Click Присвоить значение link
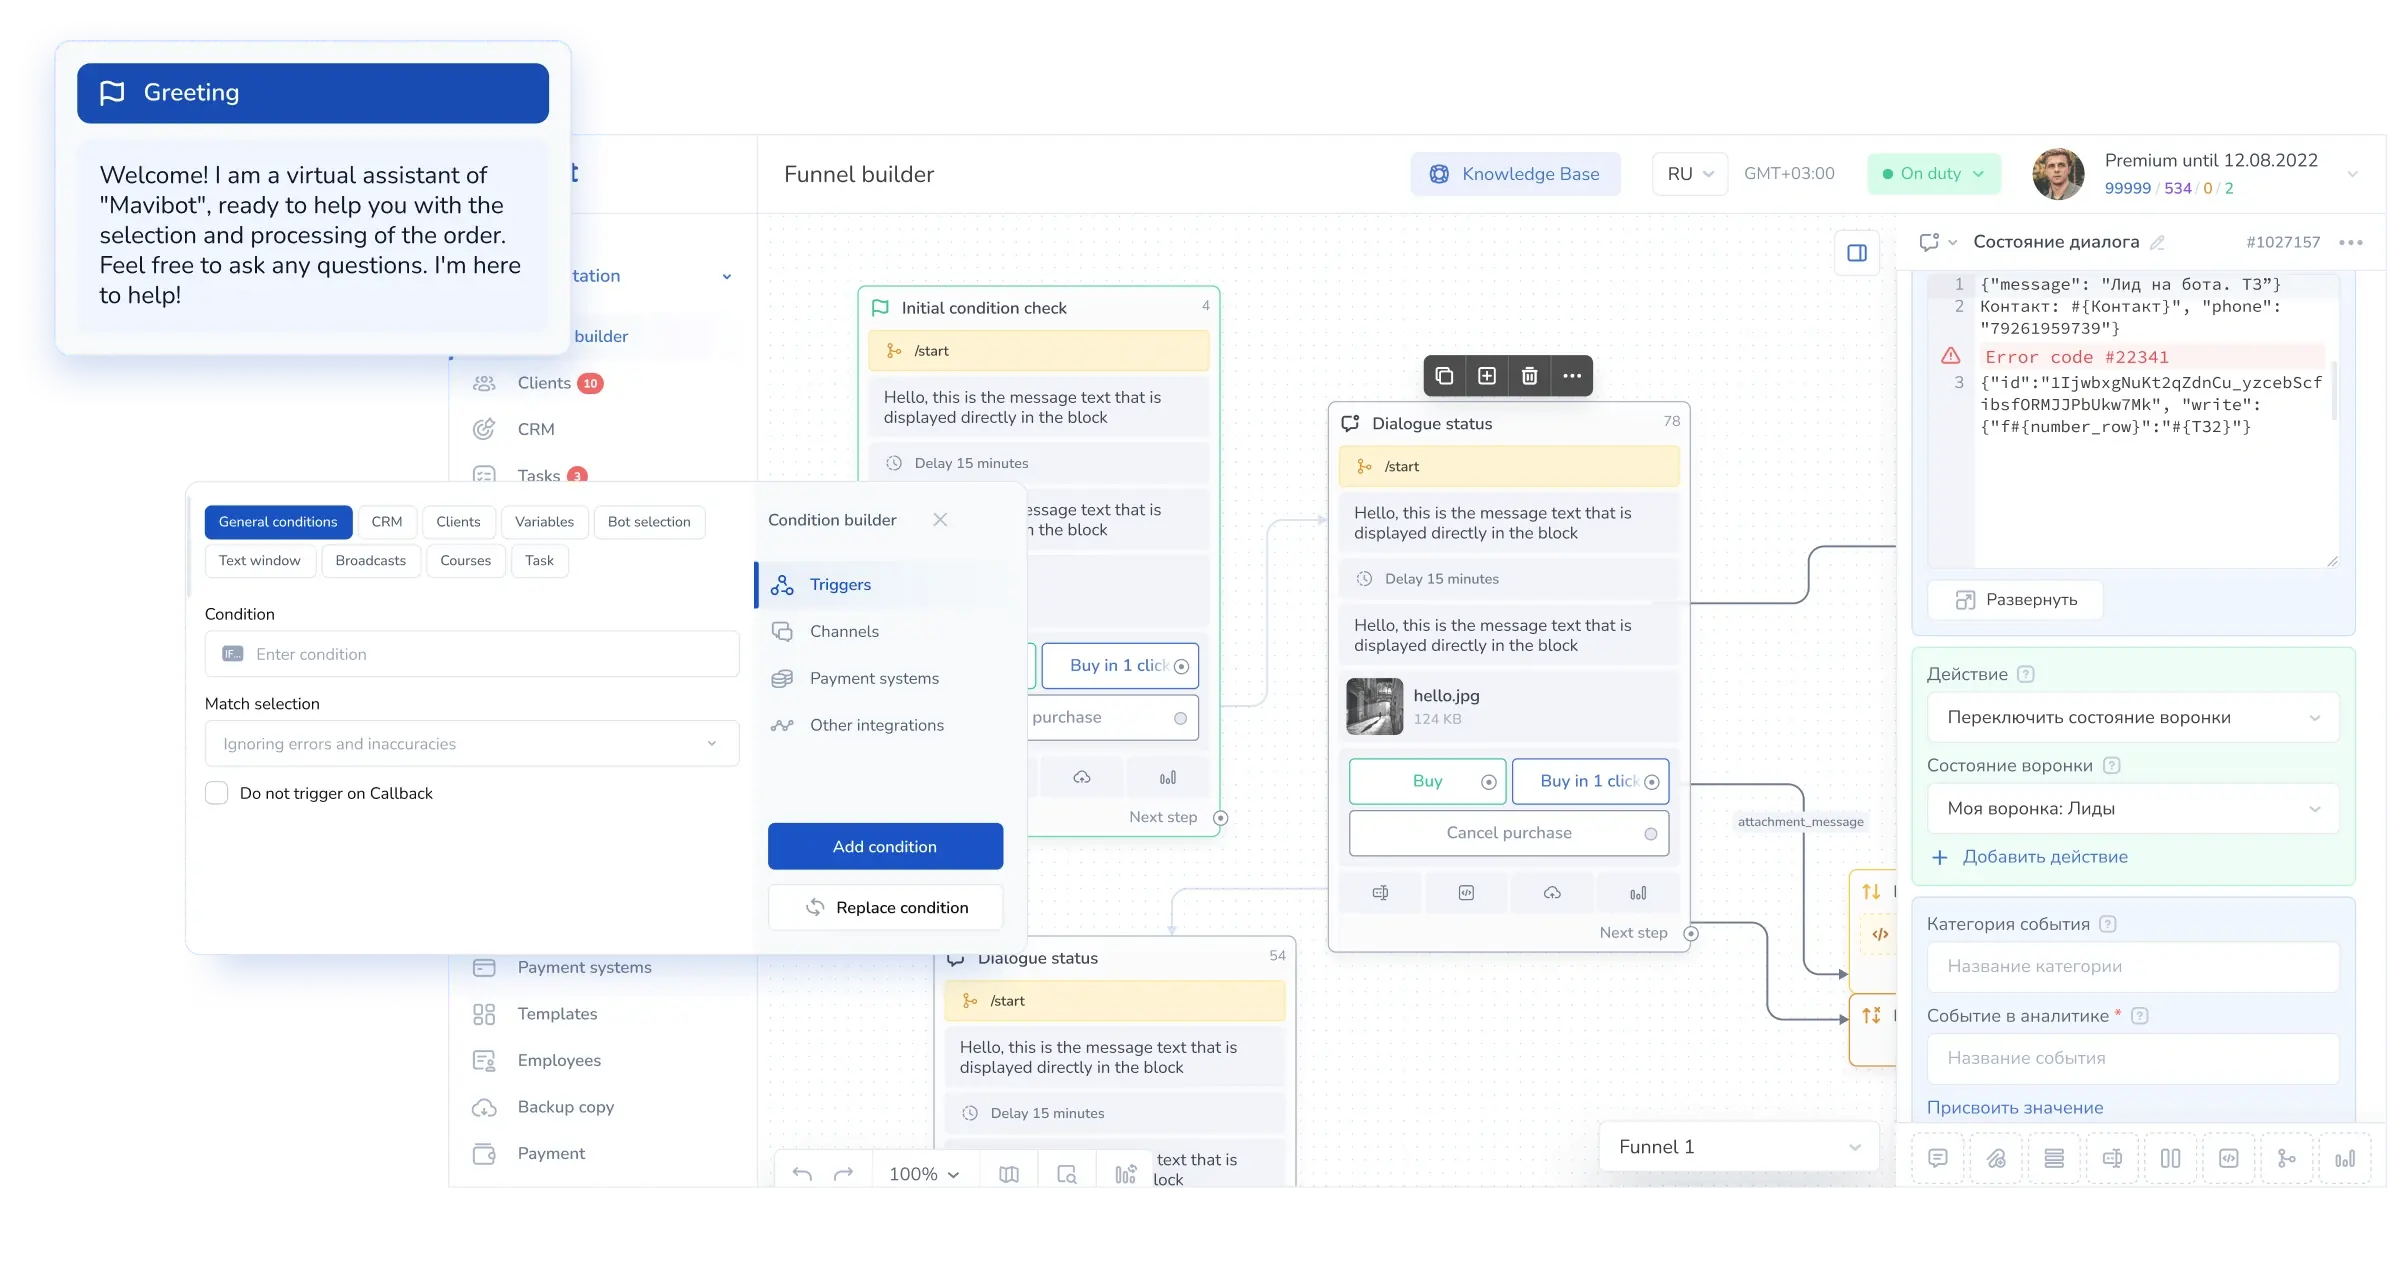The height and width of the screenshot is (1270, 2388). tap(2015, 1108)
